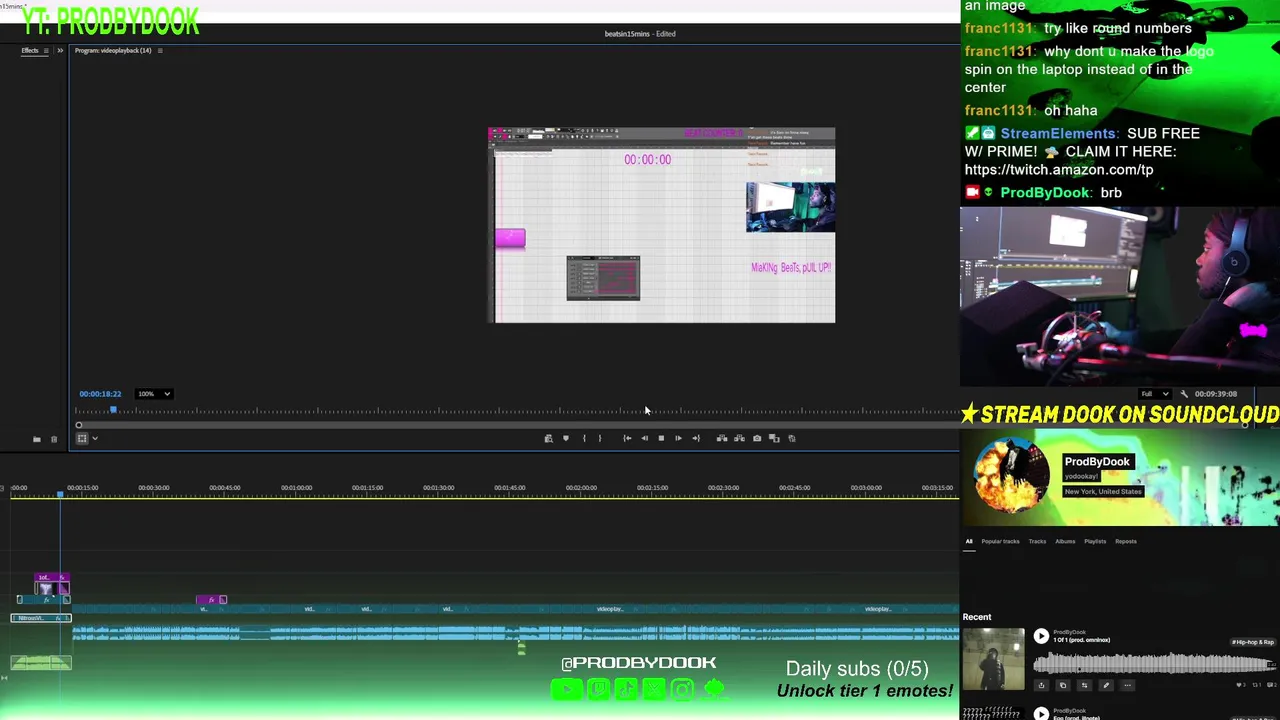Open the '1 Of 1' track cover thumbnail

pos(993,659)
